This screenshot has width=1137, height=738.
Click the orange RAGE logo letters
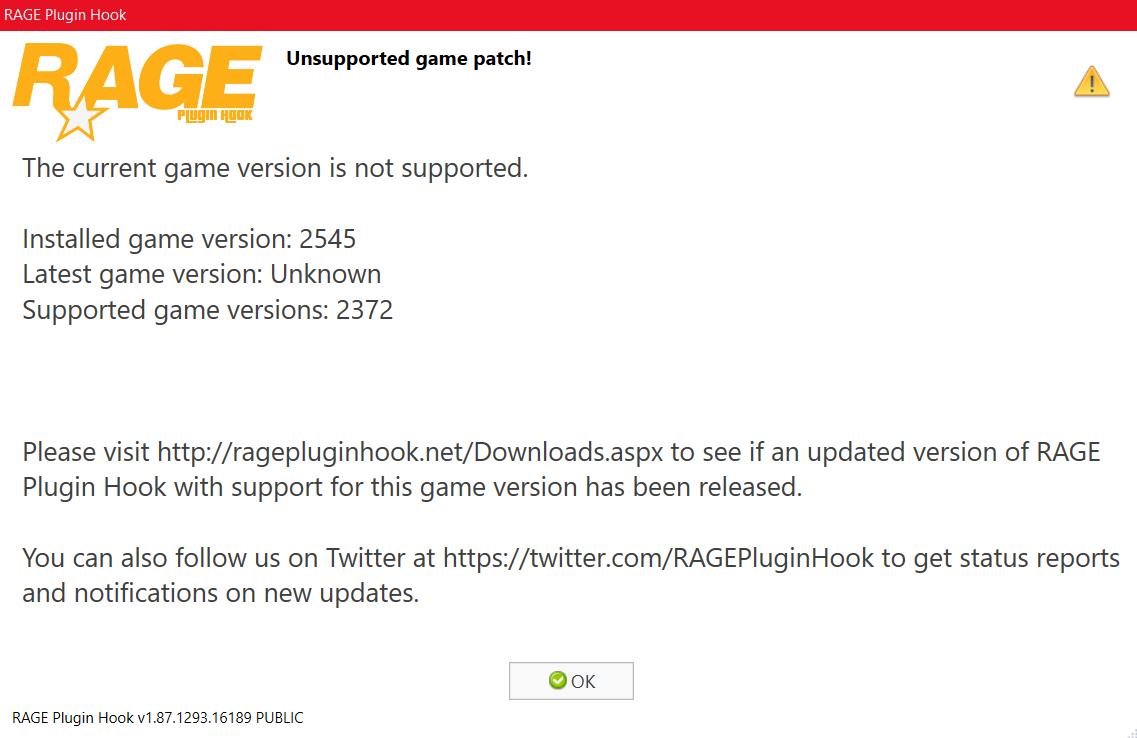[137, 77]
